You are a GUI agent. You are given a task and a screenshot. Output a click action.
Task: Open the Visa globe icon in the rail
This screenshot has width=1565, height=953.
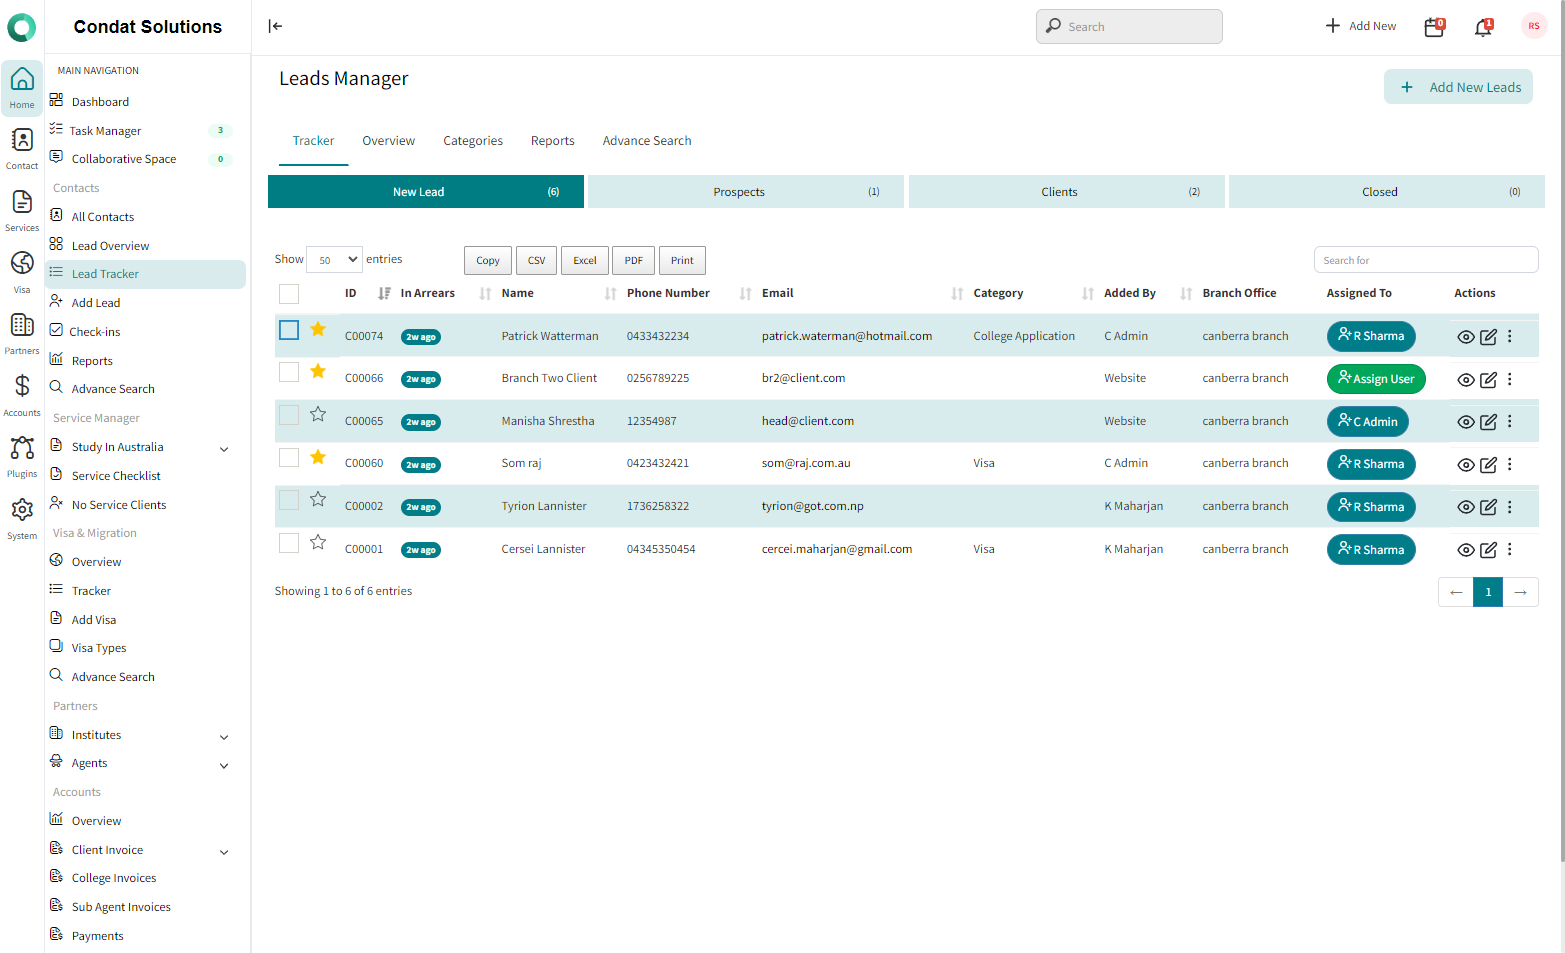pos(22,272)
